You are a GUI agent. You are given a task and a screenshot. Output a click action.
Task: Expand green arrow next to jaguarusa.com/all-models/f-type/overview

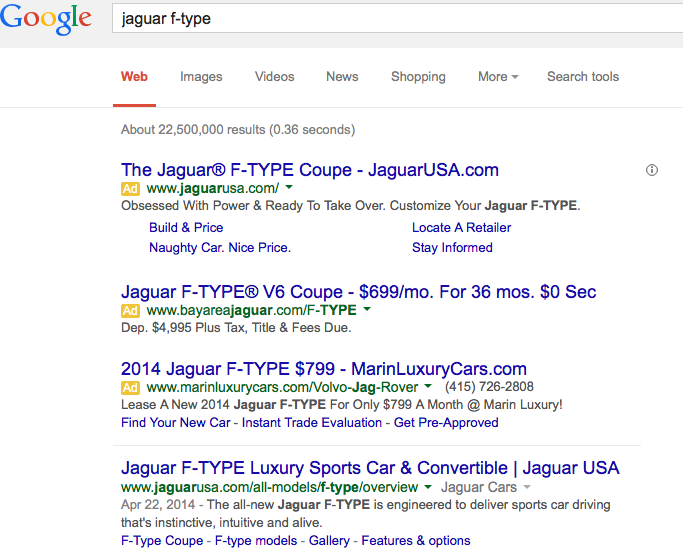[428, 487]
